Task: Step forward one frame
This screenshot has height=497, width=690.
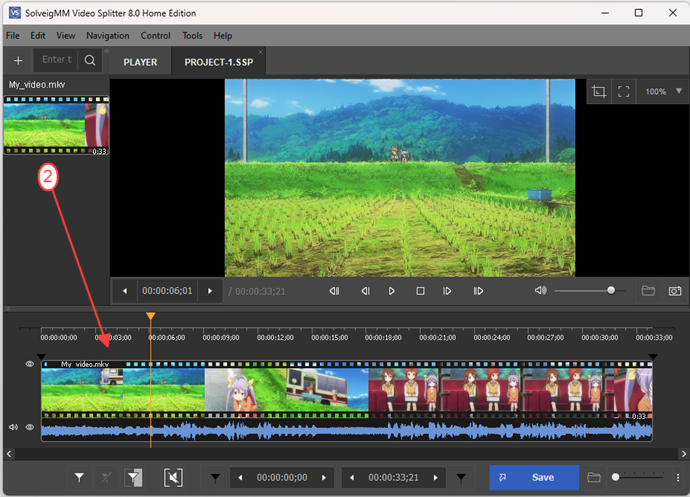Action: [x=447, y=291]
